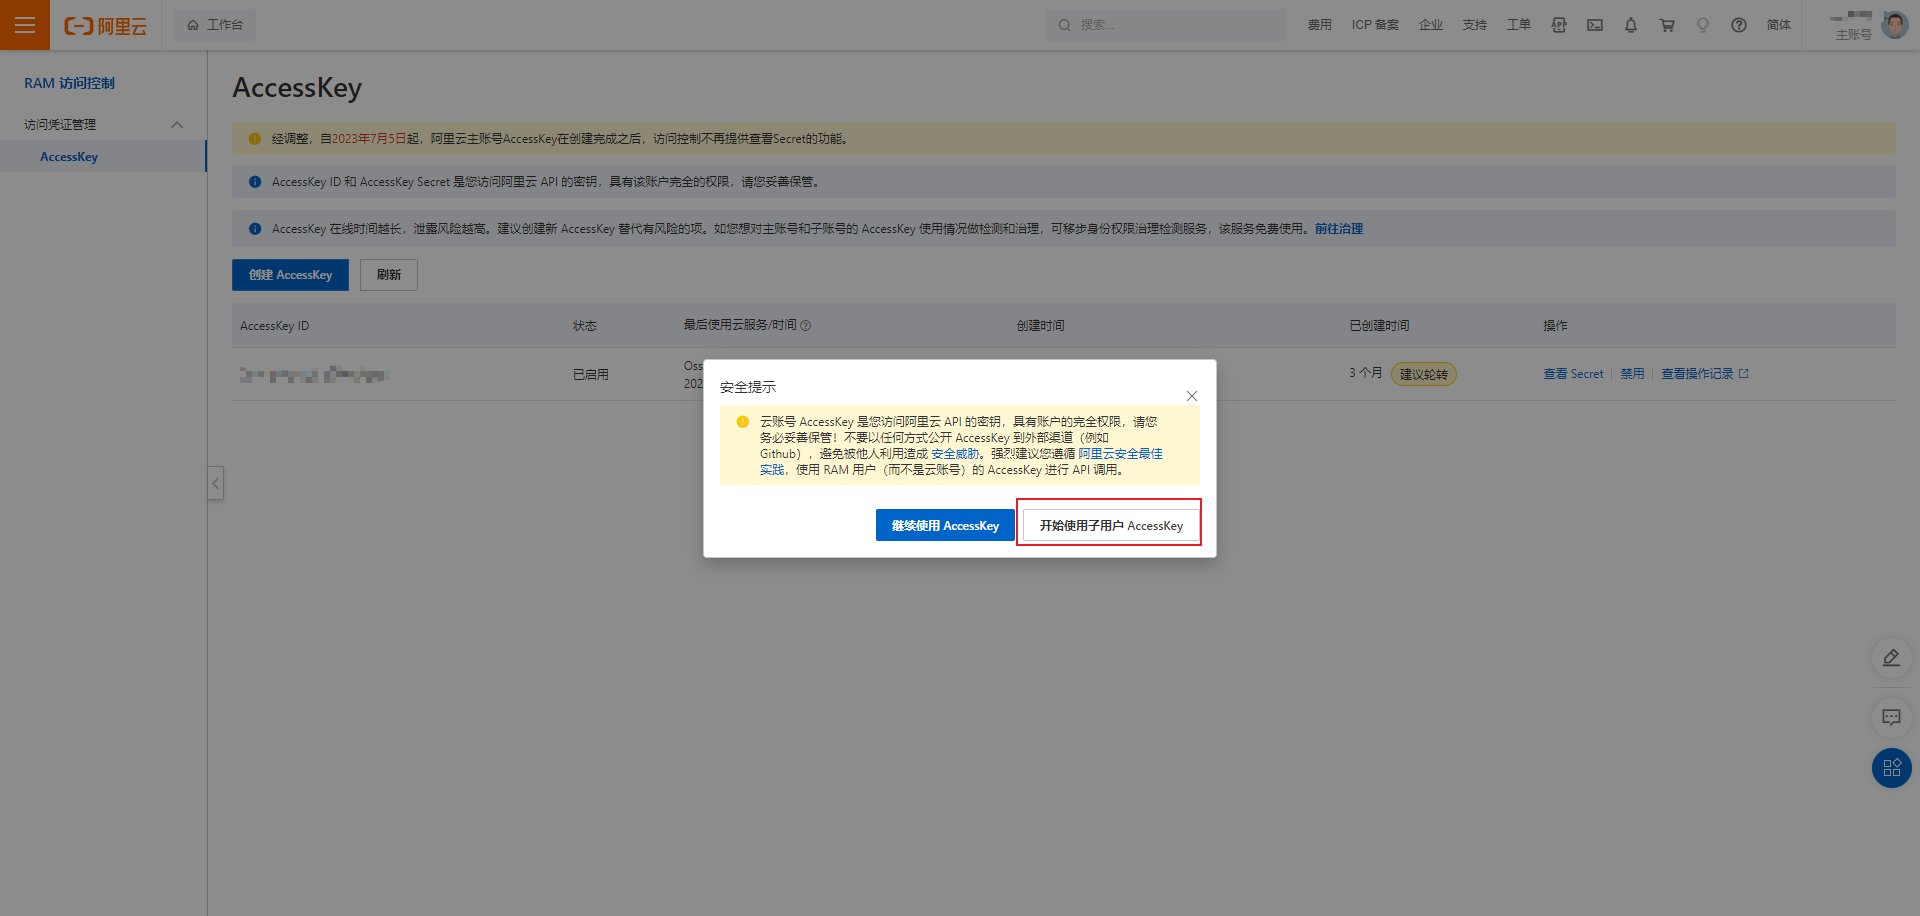This screenshot has height=916, width=1920.
Task: Click the blurred AccessKey ID value
Action: click(x=315, y=375)
